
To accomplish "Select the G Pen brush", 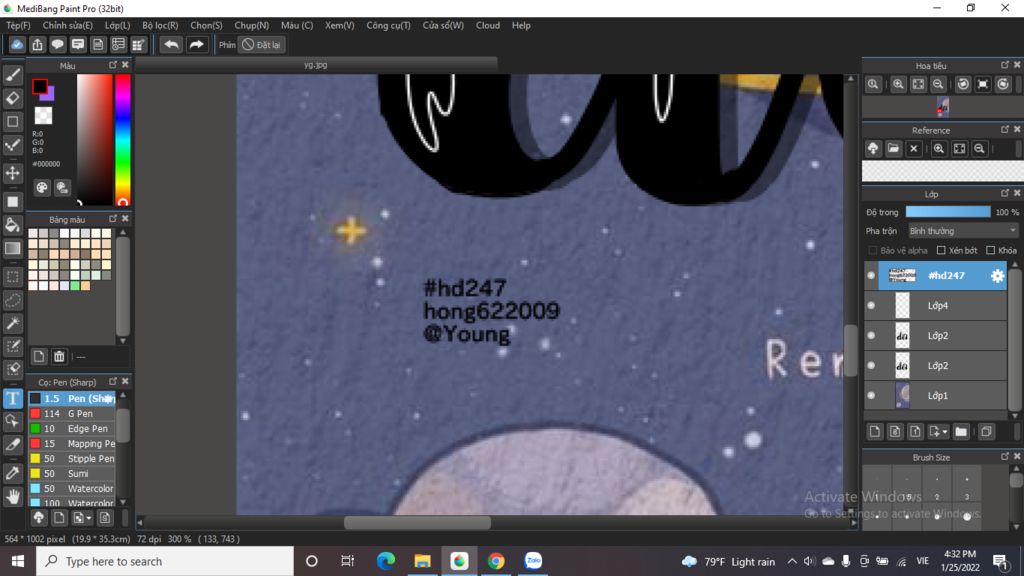I will point(72,413).
